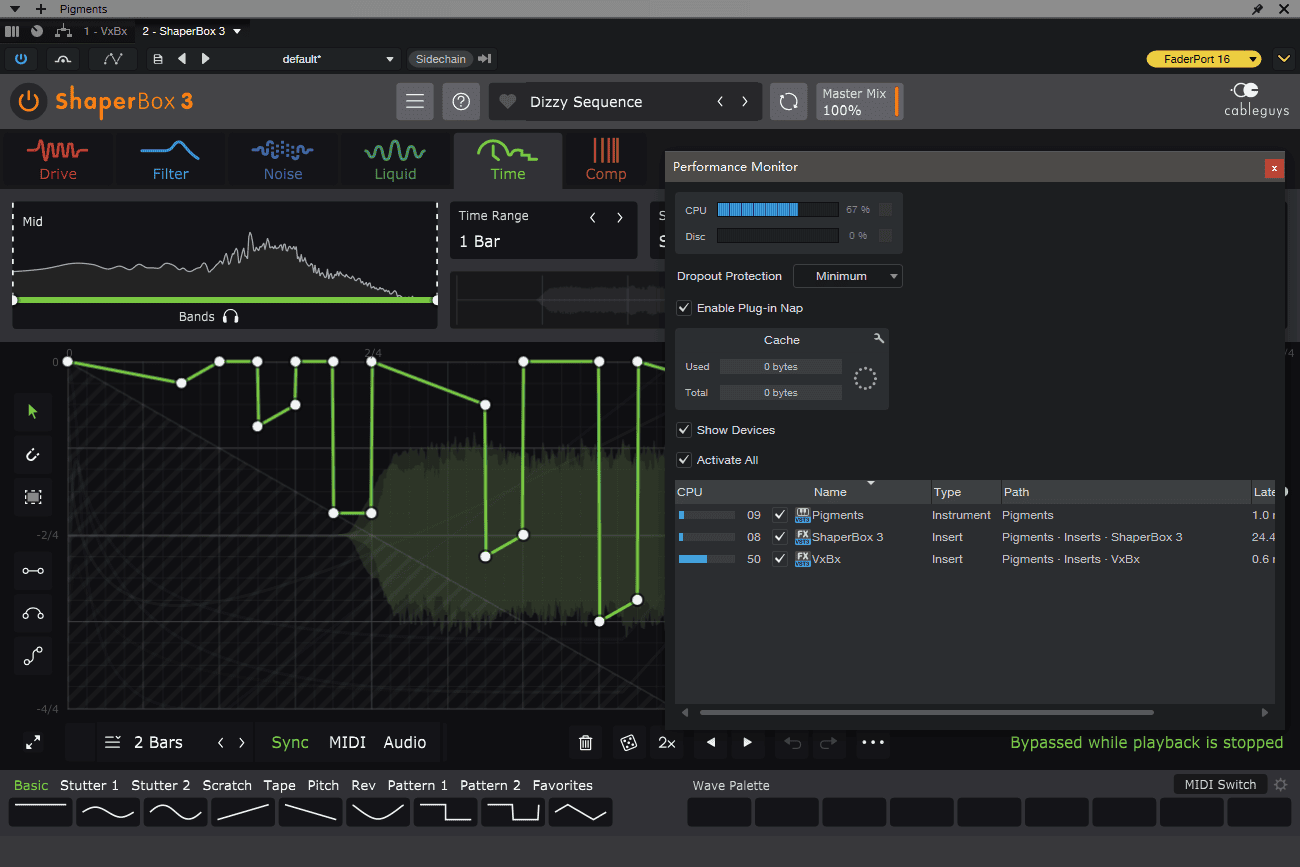Deactivate Pigments in the device list

780,515
